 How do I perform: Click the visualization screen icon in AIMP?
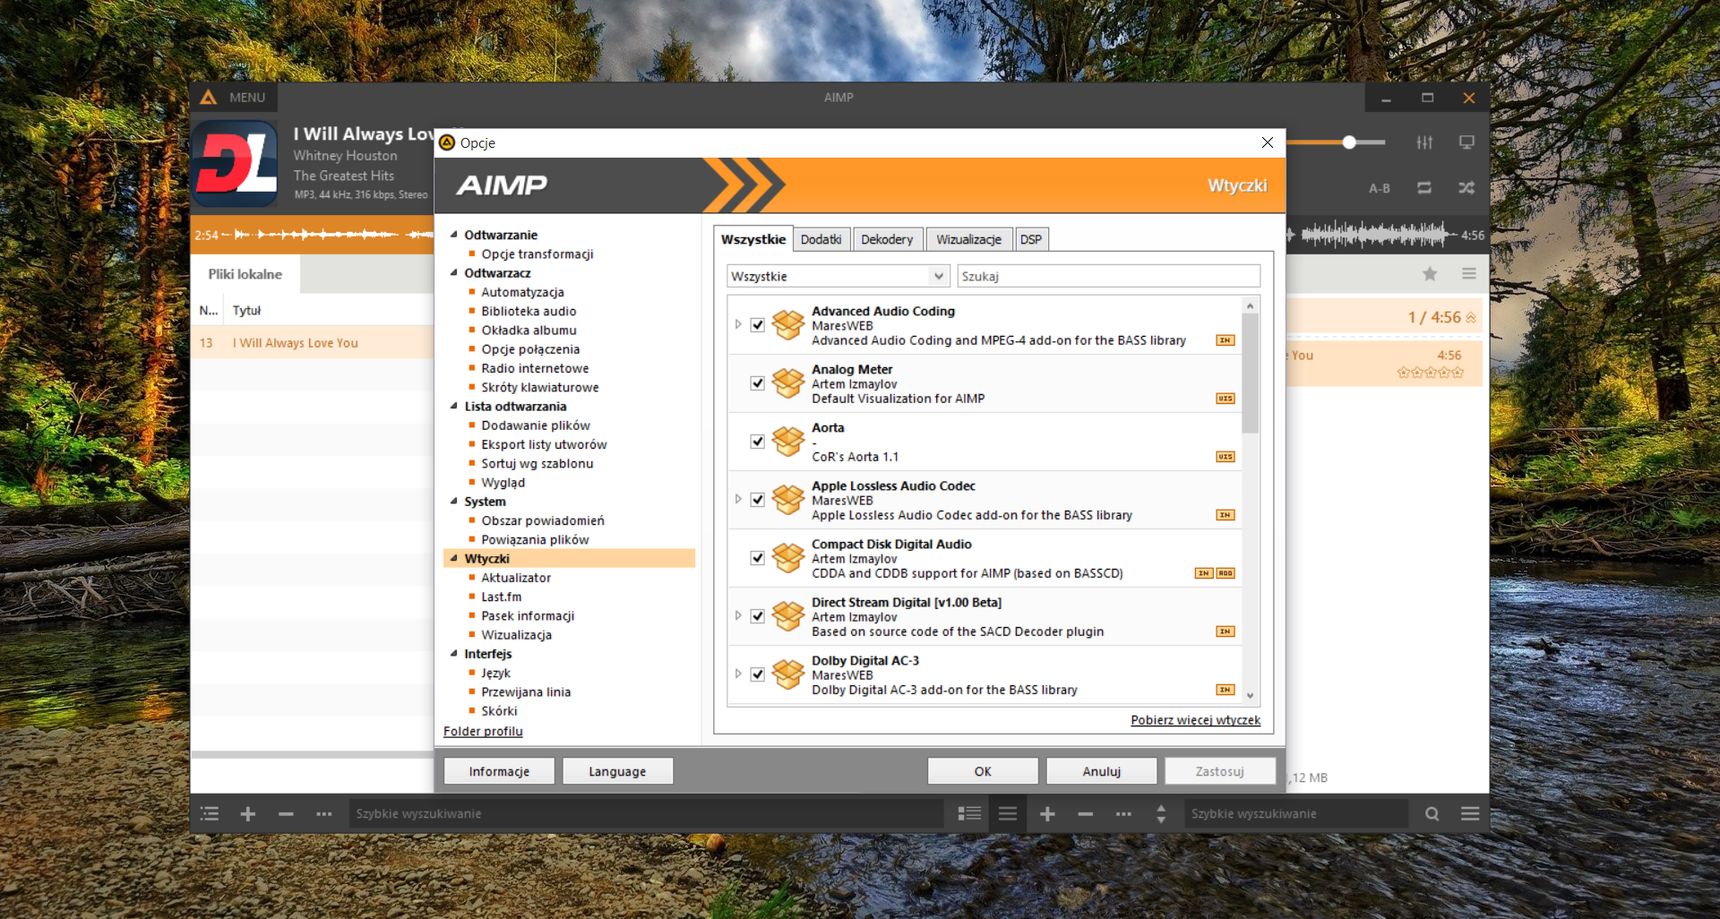(1467, 143)
